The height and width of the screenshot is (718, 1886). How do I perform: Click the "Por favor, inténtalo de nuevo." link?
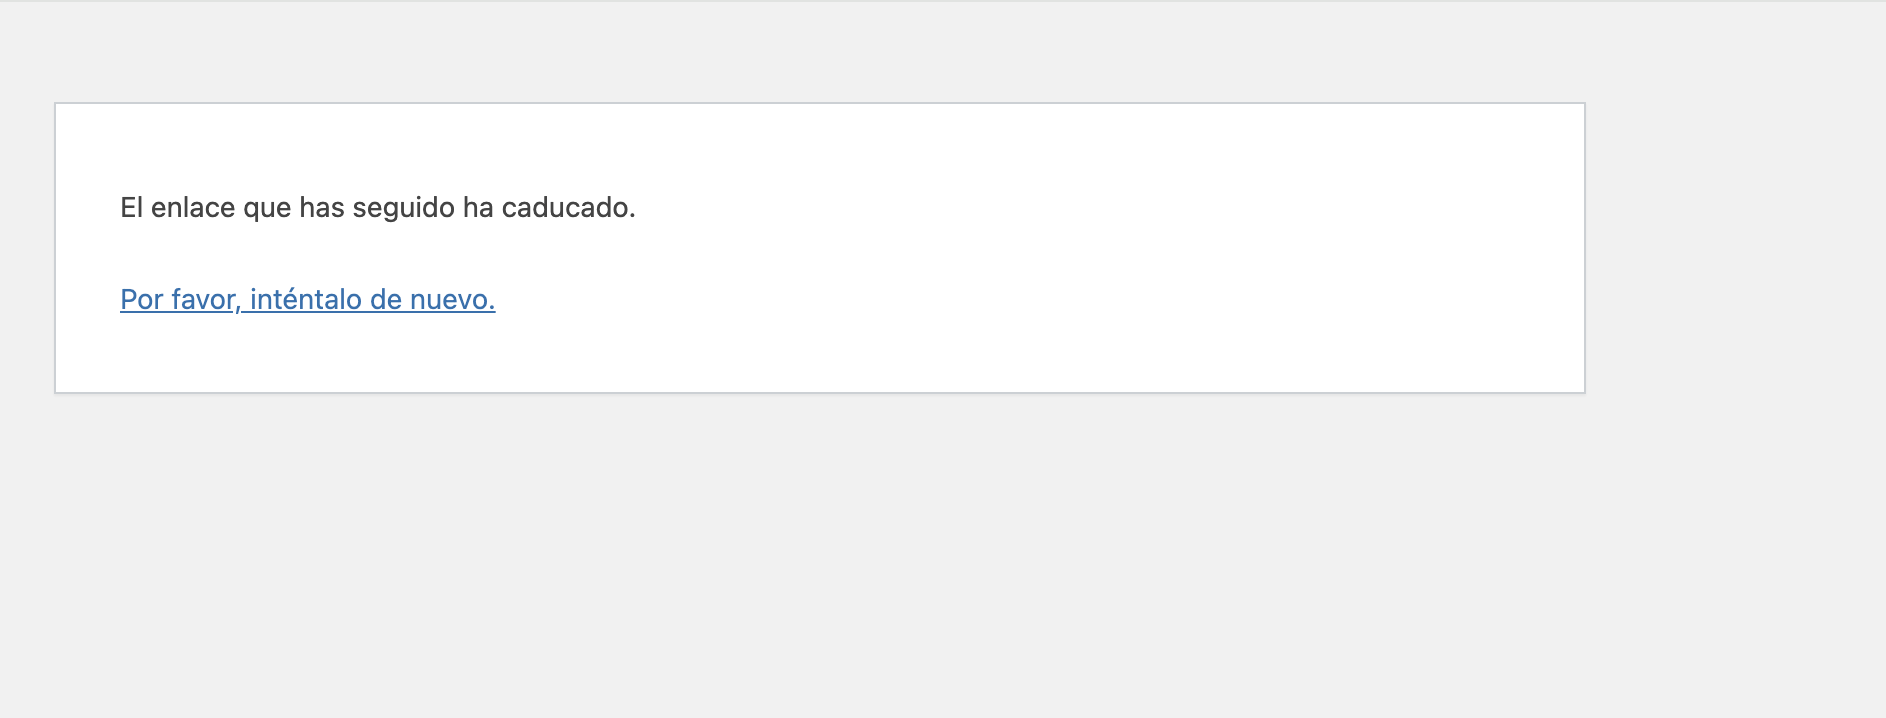[x=307, y=299]
